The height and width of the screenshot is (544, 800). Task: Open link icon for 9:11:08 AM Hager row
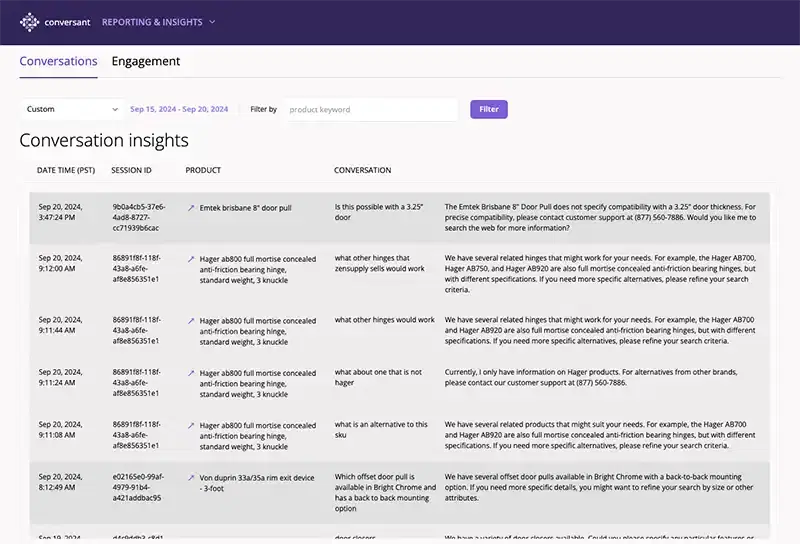[x=191, y=426]
